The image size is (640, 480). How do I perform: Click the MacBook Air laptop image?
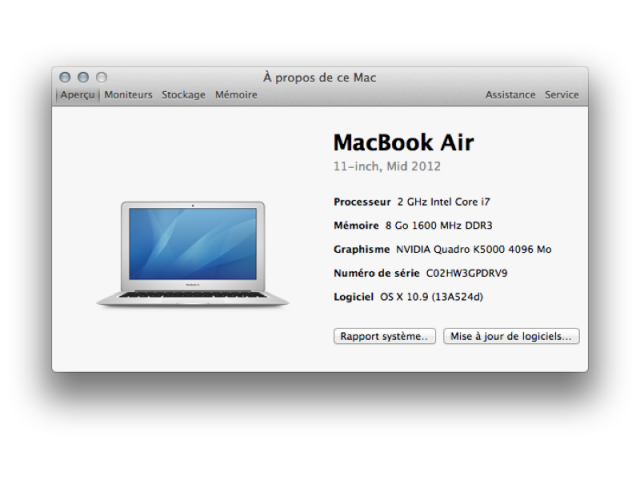193,254
